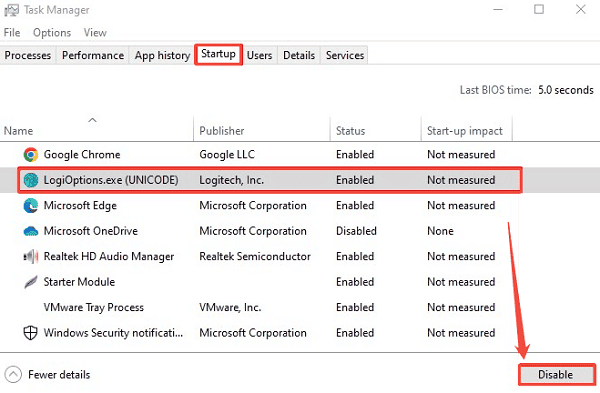Click the Microsoft Edge icon
This screenshot has width=600, height=393.
[x=31, y=205]
